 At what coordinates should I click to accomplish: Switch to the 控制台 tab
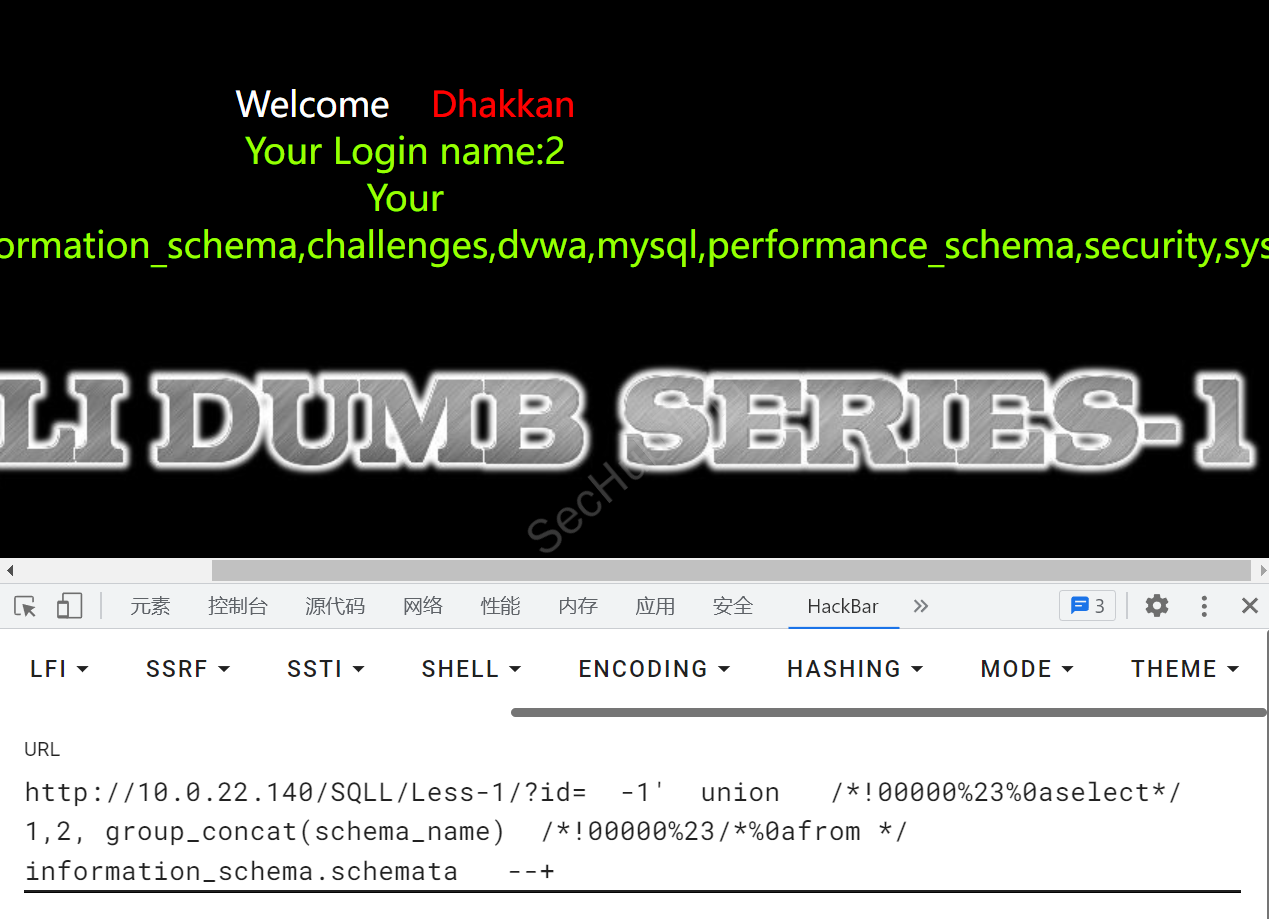[x=238, y=606]
